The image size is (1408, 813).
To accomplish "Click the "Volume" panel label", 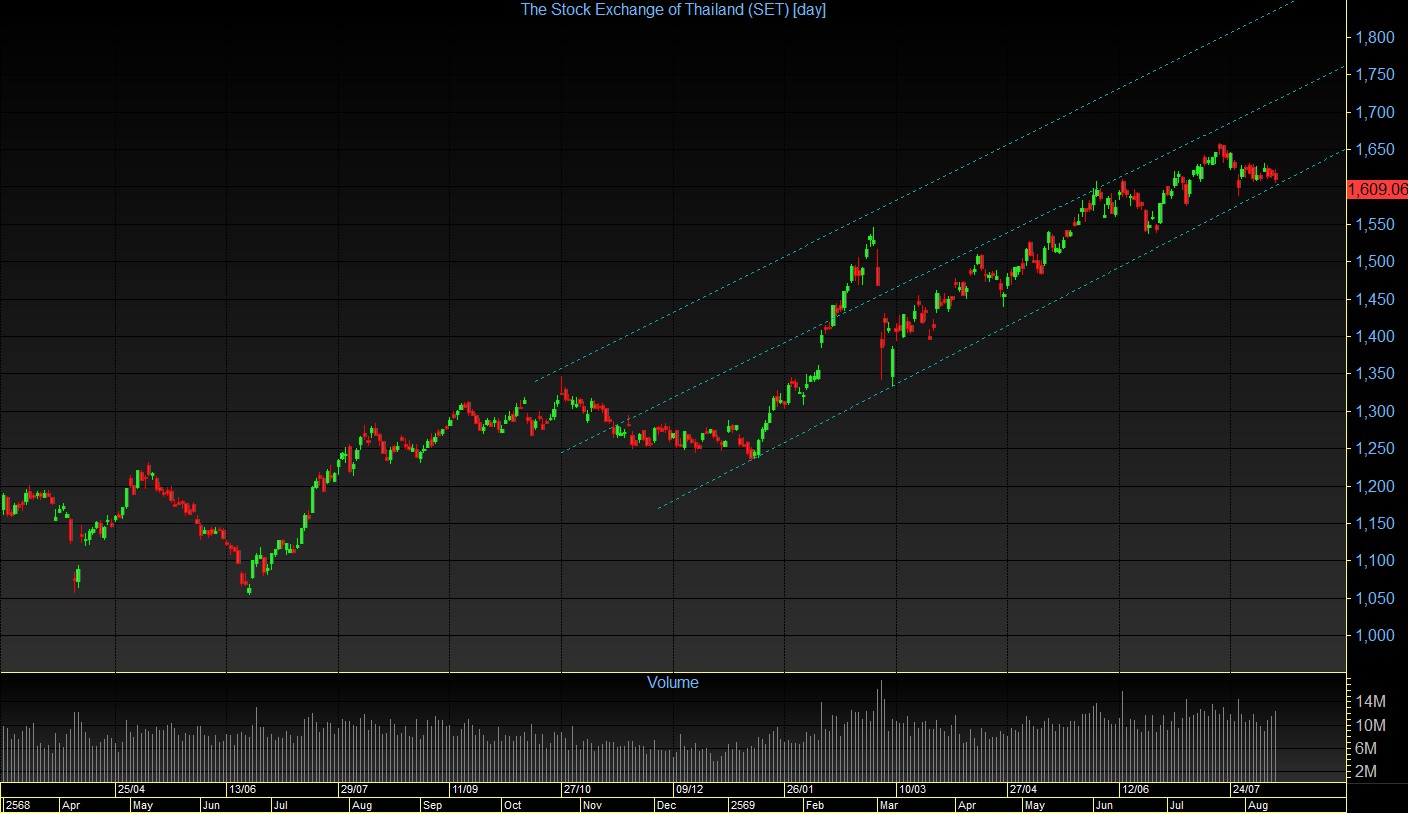I will click(x=673, y=683).
